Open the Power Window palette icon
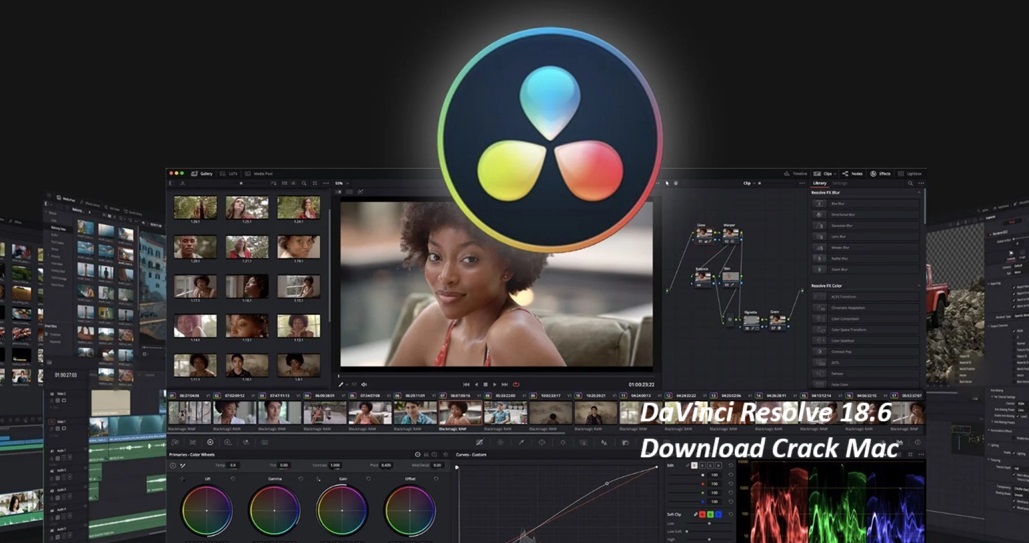The width and height of the screenshot is (1029, 543). 541,443
